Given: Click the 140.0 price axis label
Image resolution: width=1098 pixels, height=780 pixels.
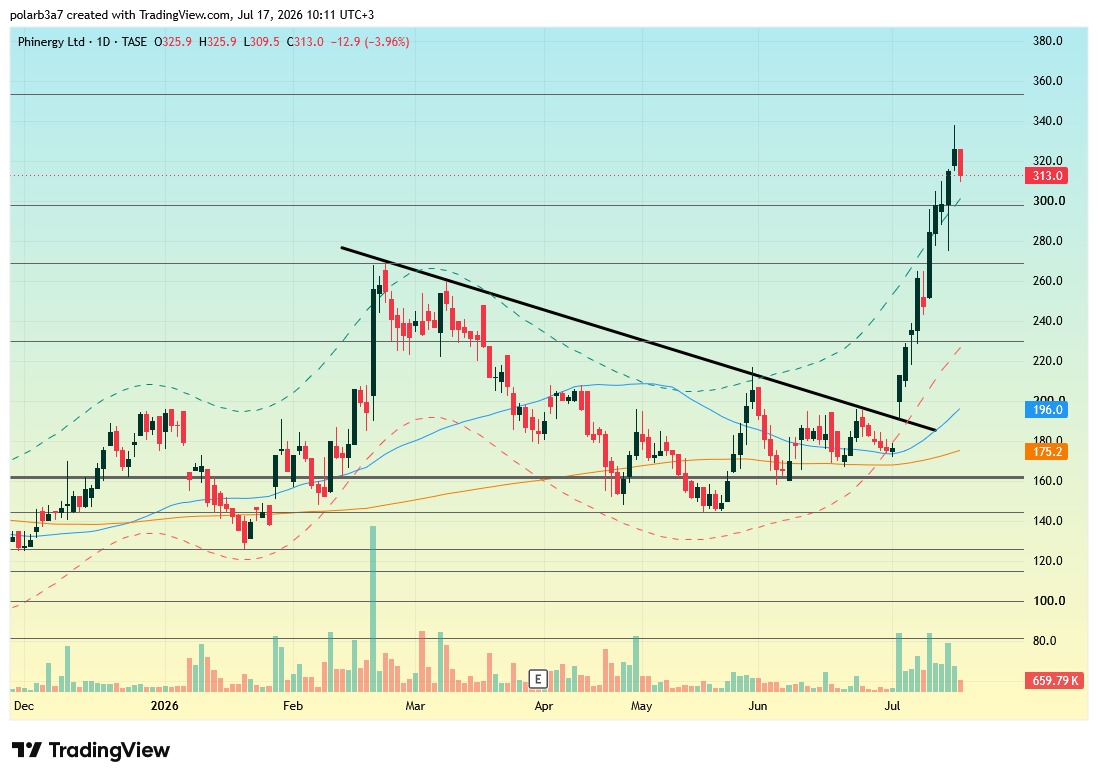Looking at the screenshot, I should point(1048,521).
